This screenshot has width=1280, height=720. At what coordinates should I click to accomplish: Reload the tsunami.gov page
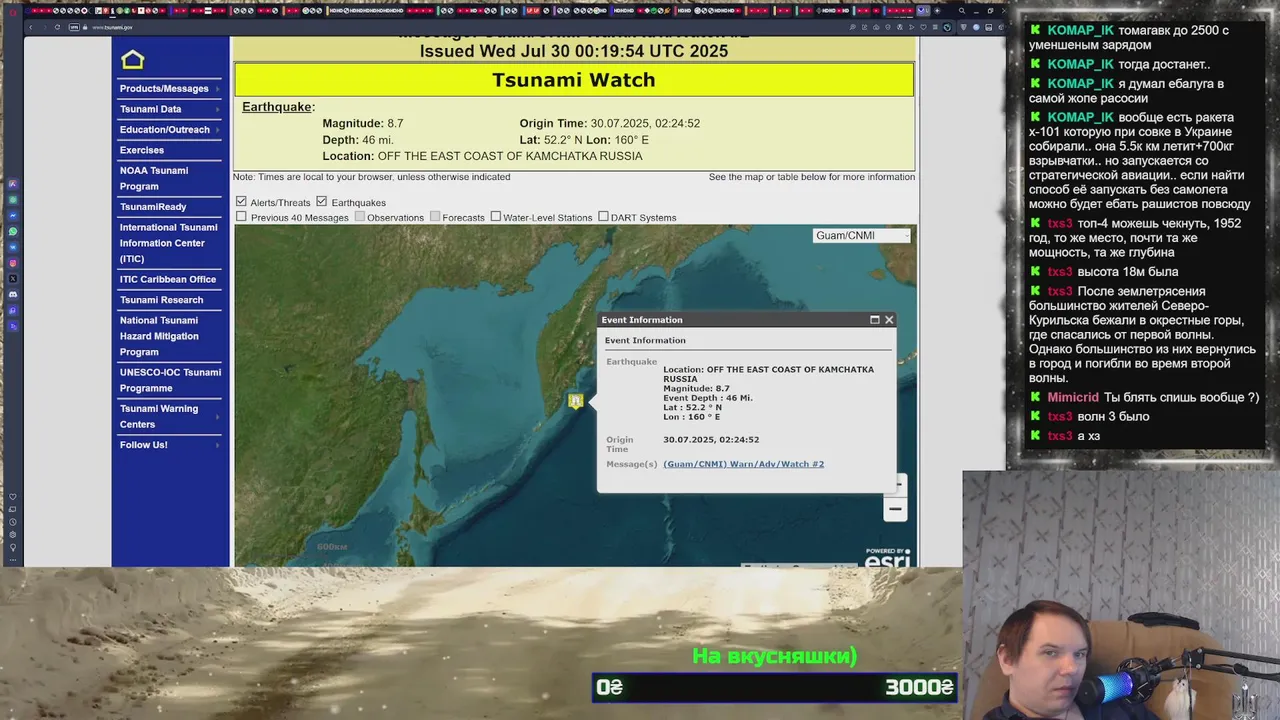click(57, 27)
